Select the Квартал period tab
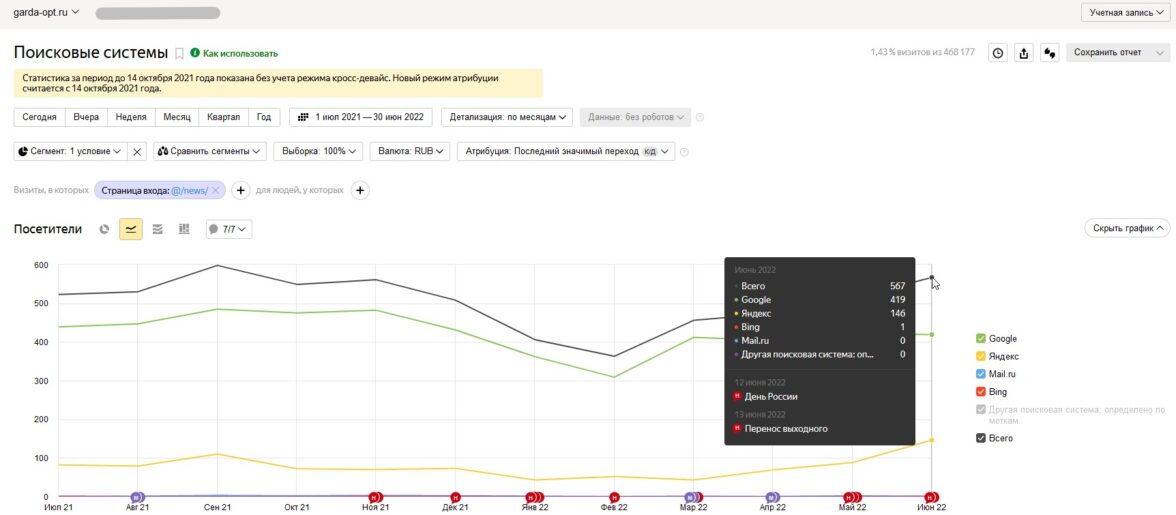The image size is (1176, 515). 223,117
